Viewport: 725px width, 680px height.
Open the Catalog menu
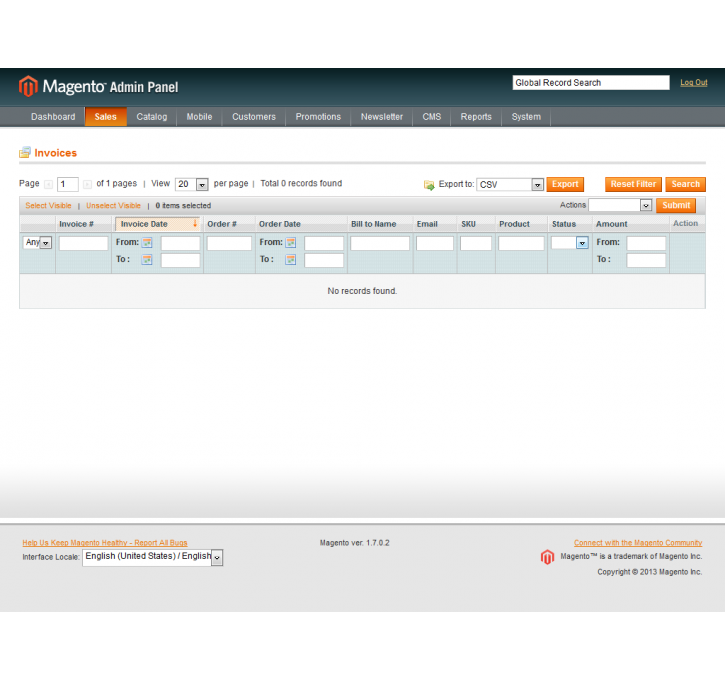click(152, 117)
